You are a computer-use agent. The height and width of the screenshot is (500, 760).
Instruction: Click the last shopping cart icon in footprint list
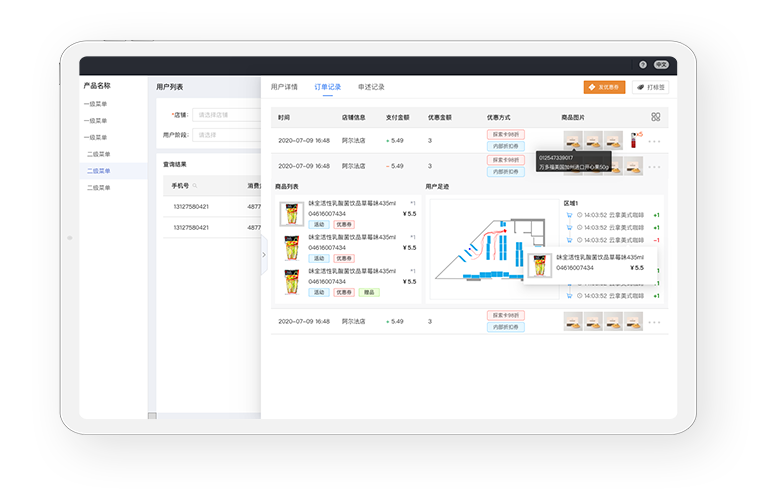click(569, 295)
